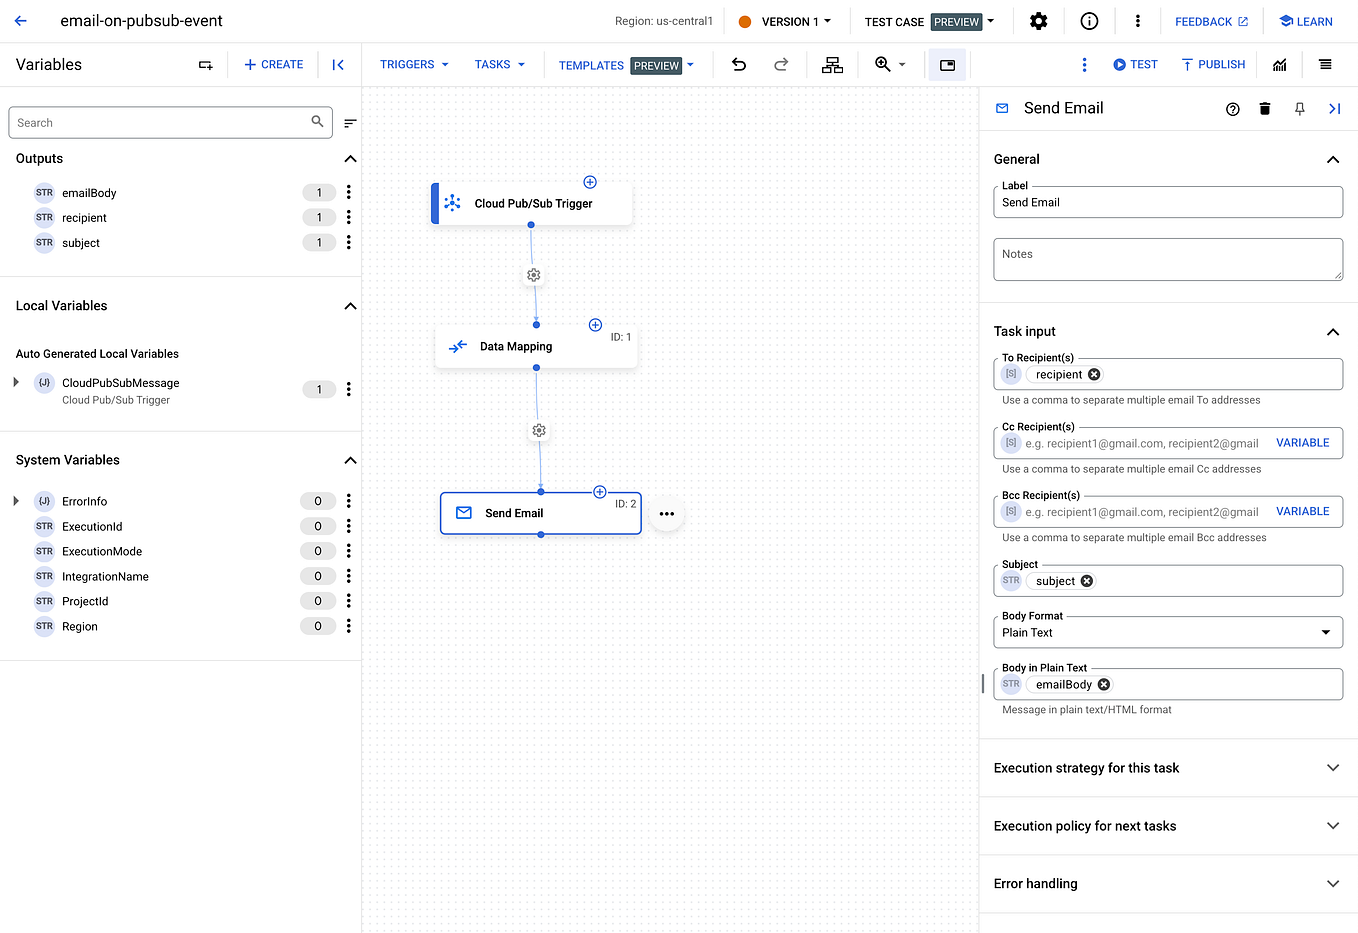Open the TRIGGERS menu

click(412, 64)
